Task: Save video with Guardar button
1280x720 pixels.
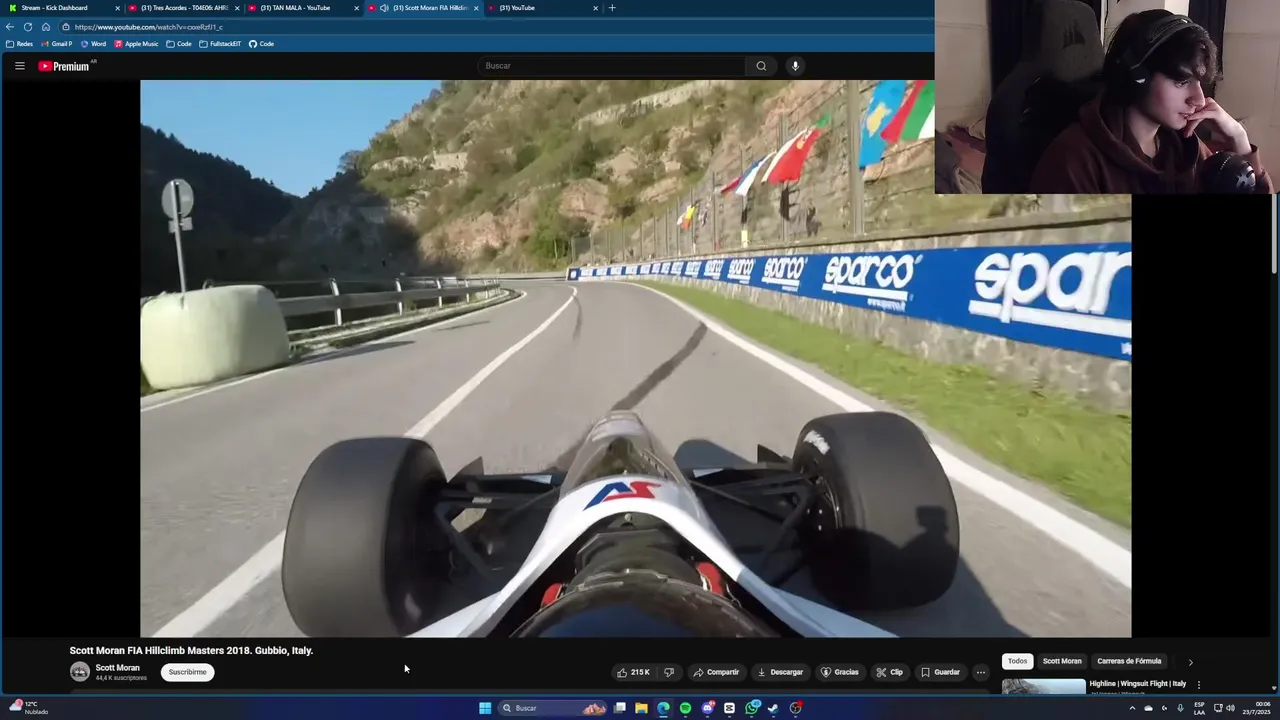Action: click(x=940, y=672)
